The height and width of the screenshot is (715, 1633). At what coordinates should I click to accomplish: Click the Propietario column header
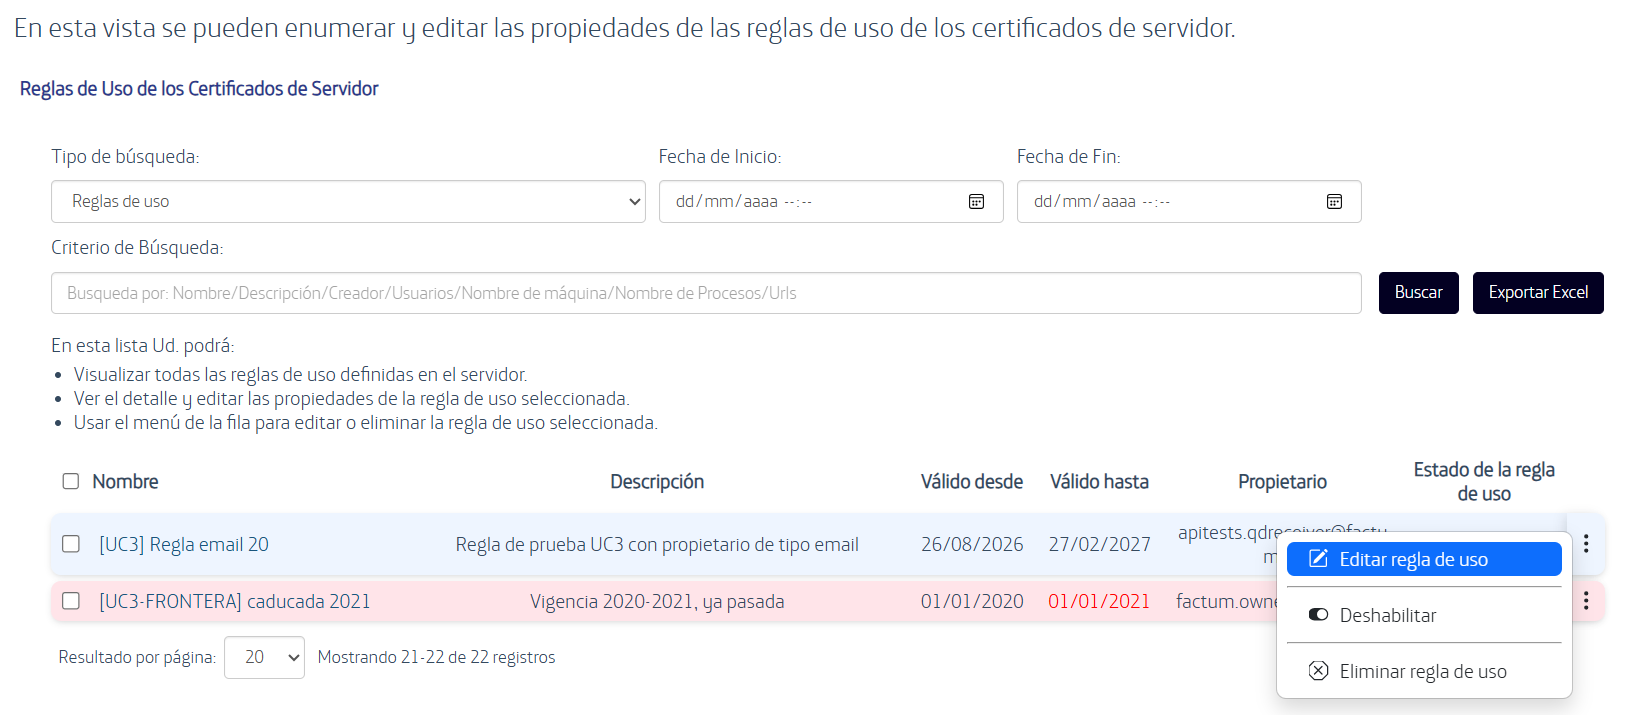[1282, 481]
